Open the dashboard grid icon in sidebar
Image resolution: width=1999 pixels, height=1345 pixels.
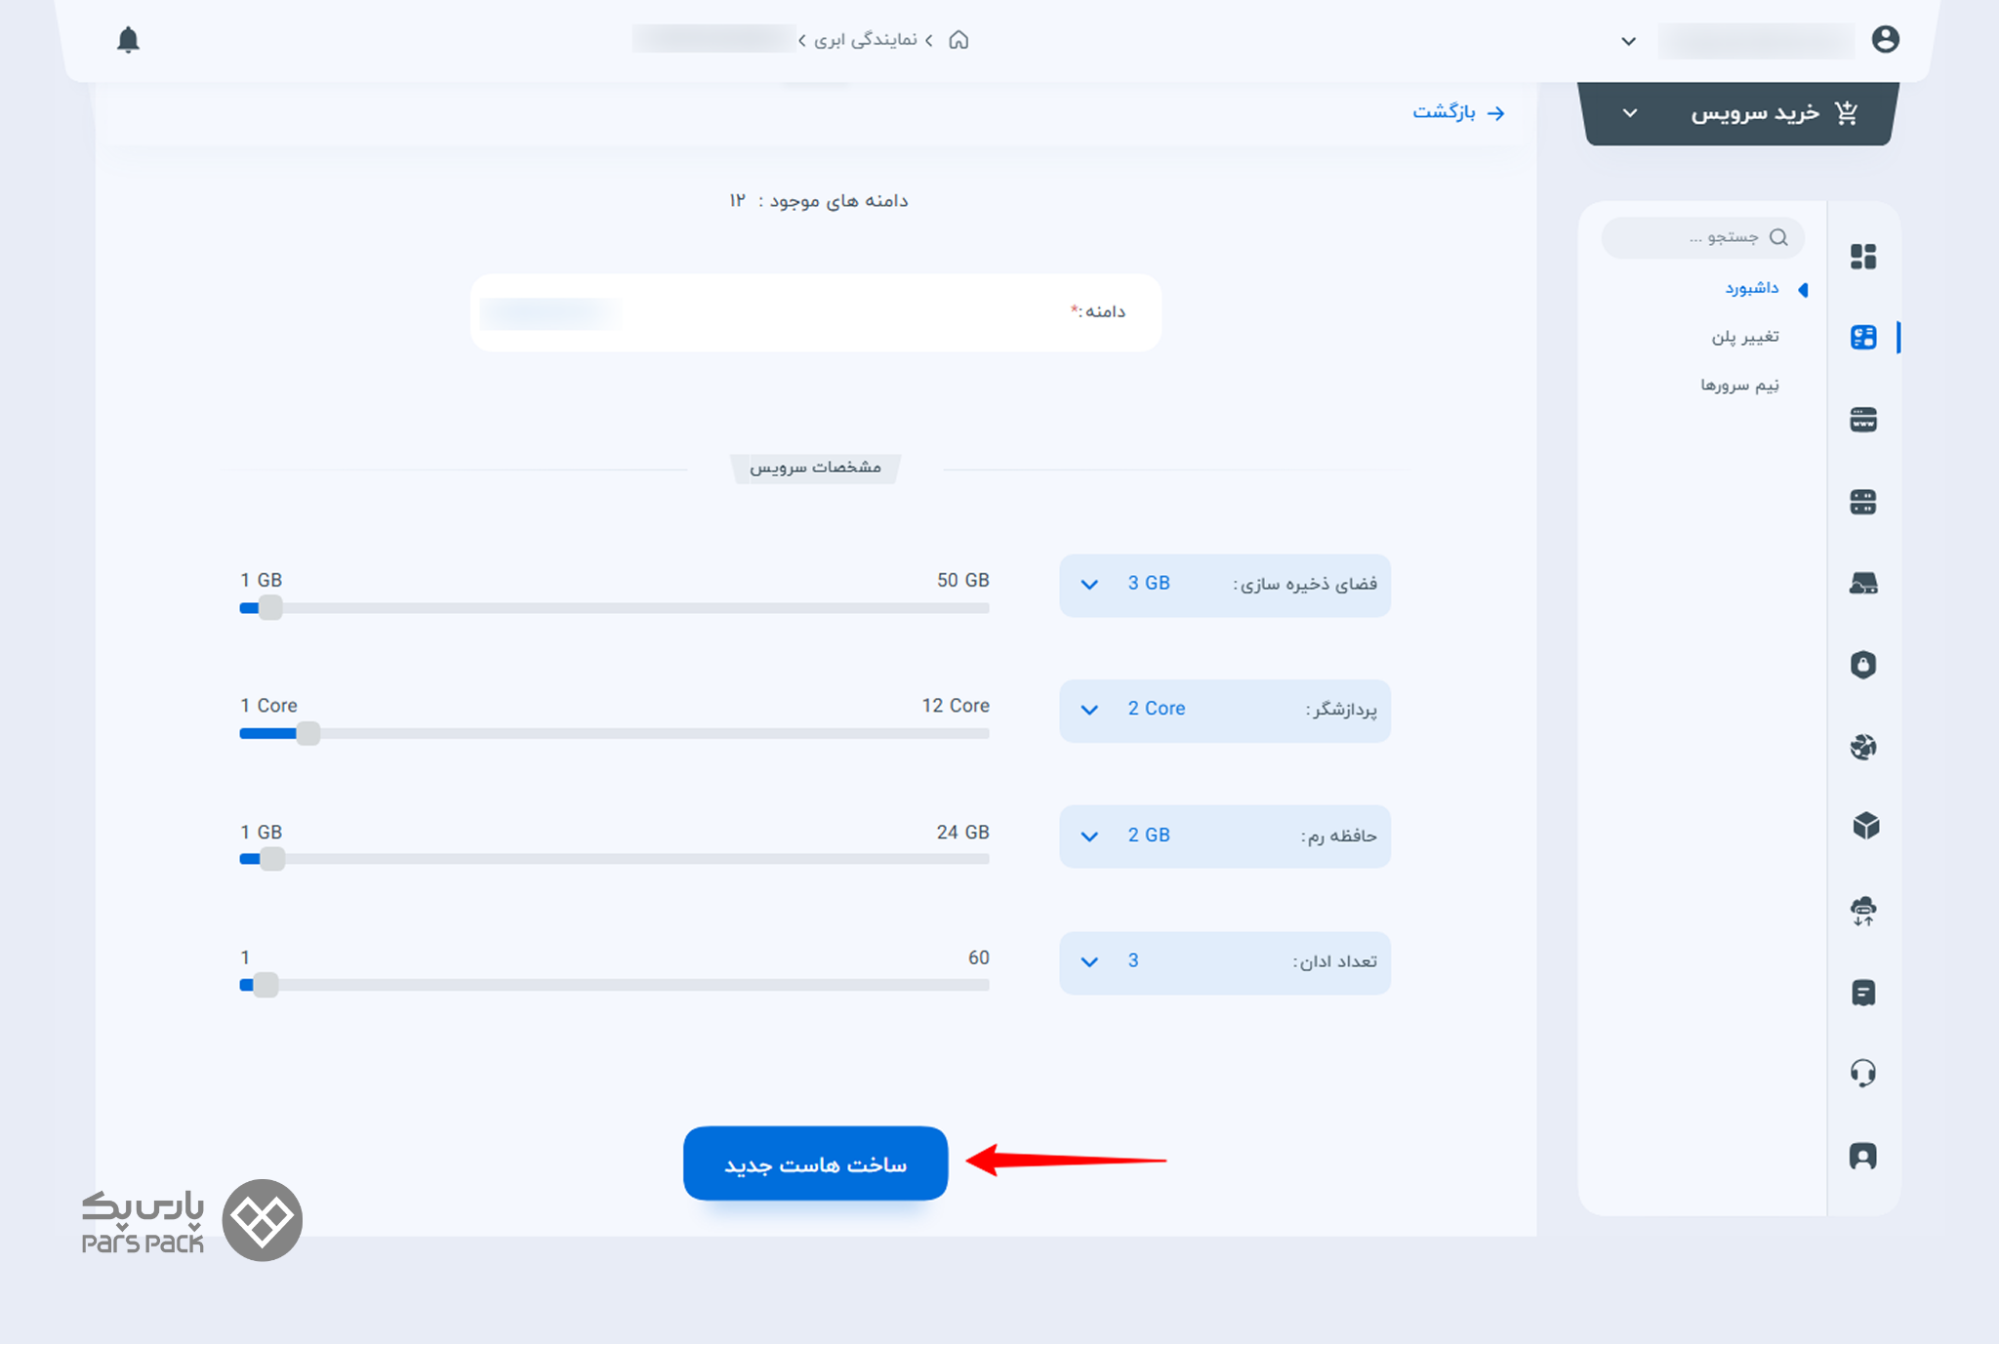1863,257
